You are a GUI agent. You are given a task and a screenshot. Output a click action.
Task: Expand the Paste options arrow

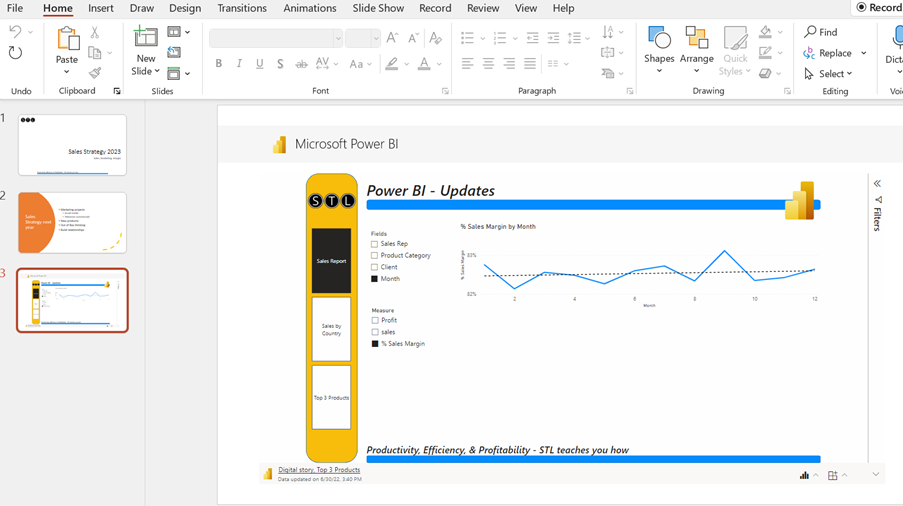67,72
